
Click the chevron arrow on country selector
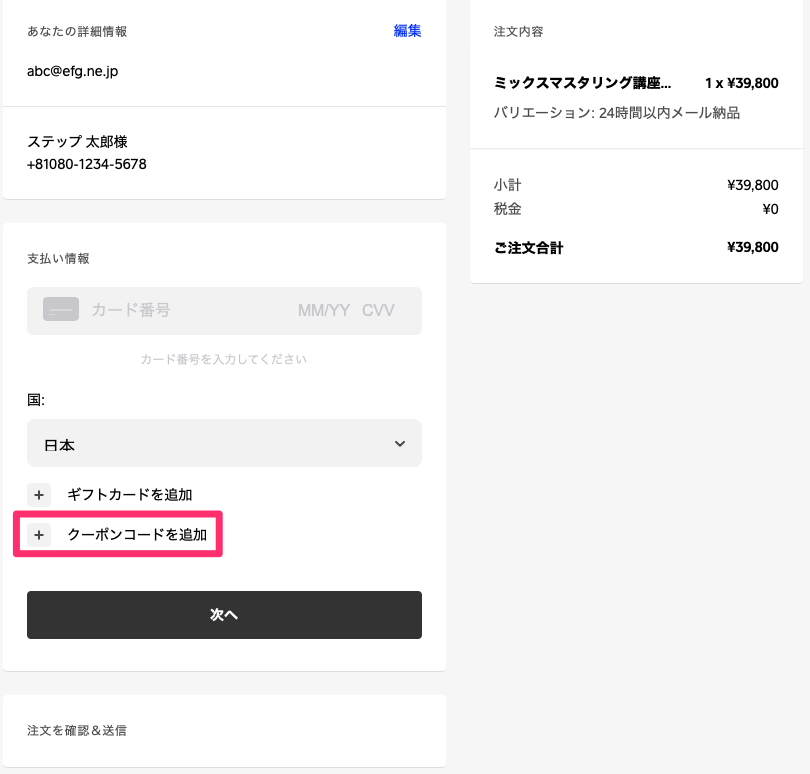pos(400,444)
